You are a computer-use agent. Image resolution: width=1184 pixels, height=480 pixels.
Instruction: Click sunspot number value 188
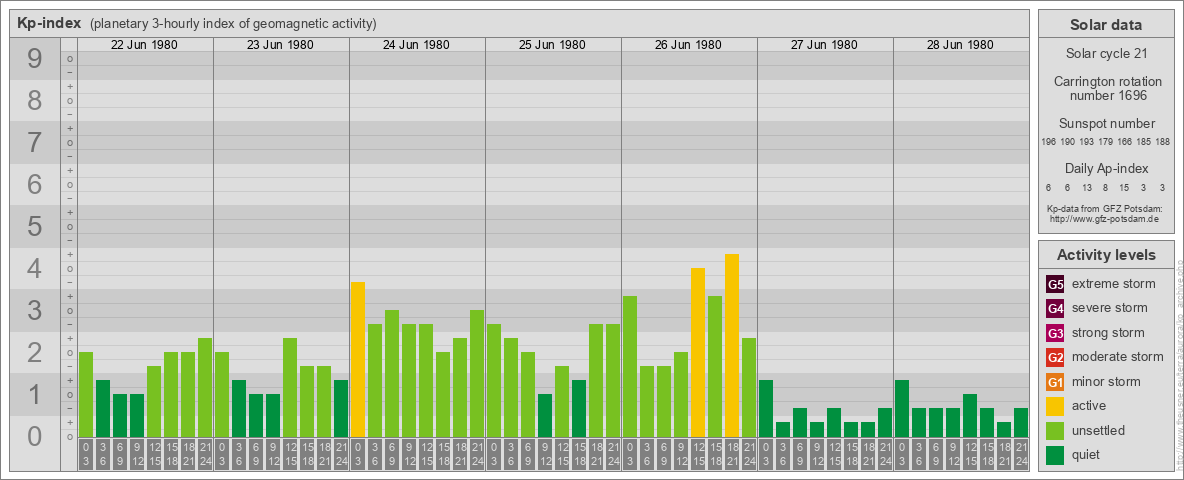pos(1163,142)
